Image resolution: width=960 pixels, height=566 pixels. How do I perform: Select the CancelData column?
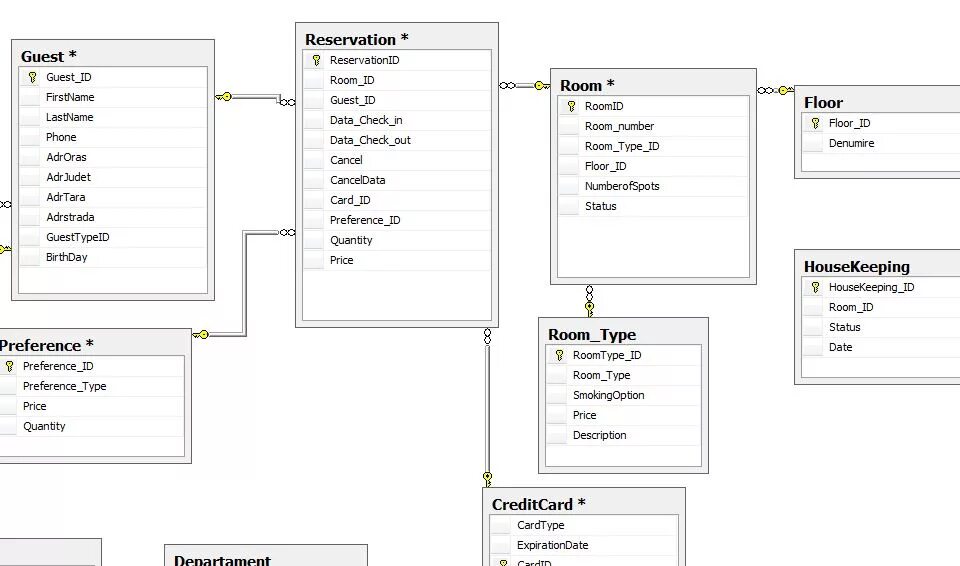tap(397, 180)
